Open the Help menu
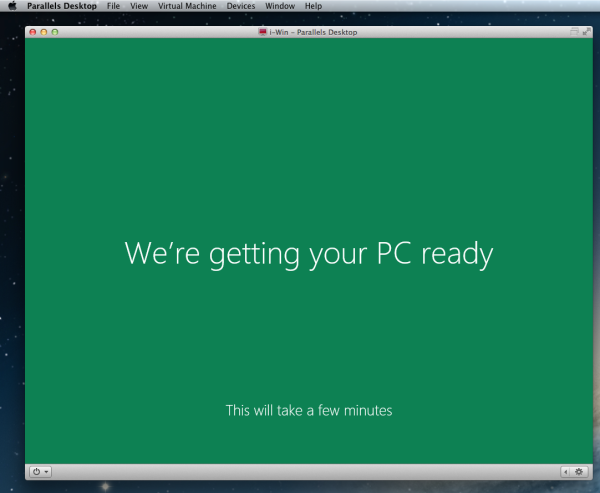 click(x=313, y=6)
